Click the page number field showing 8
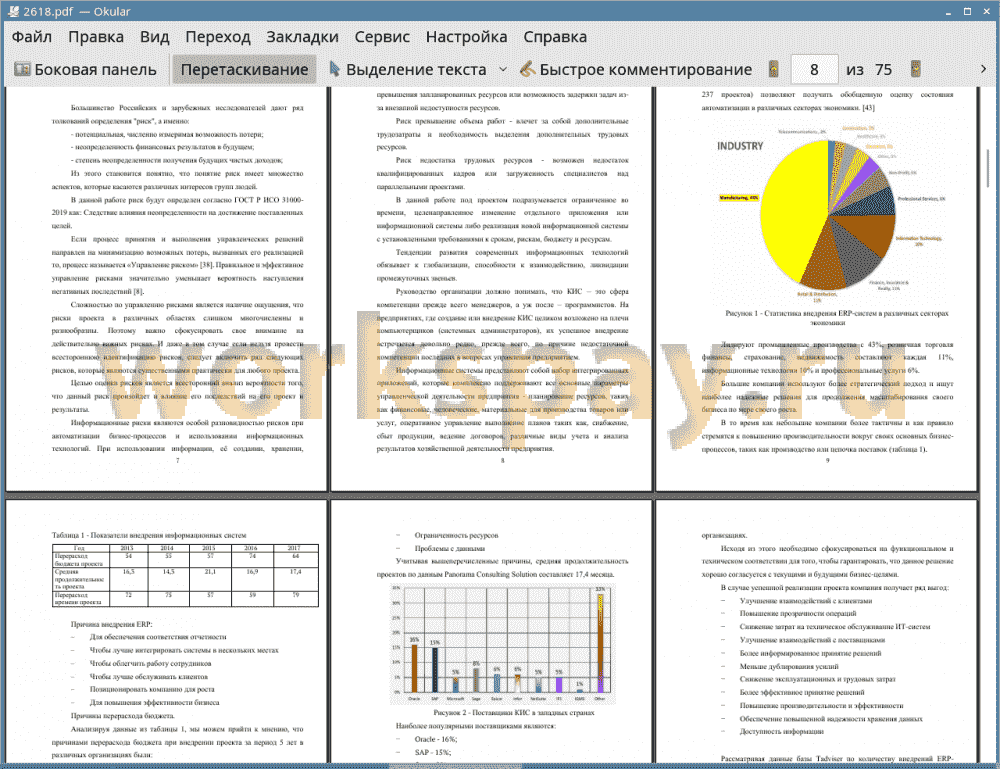 (814, 70)
